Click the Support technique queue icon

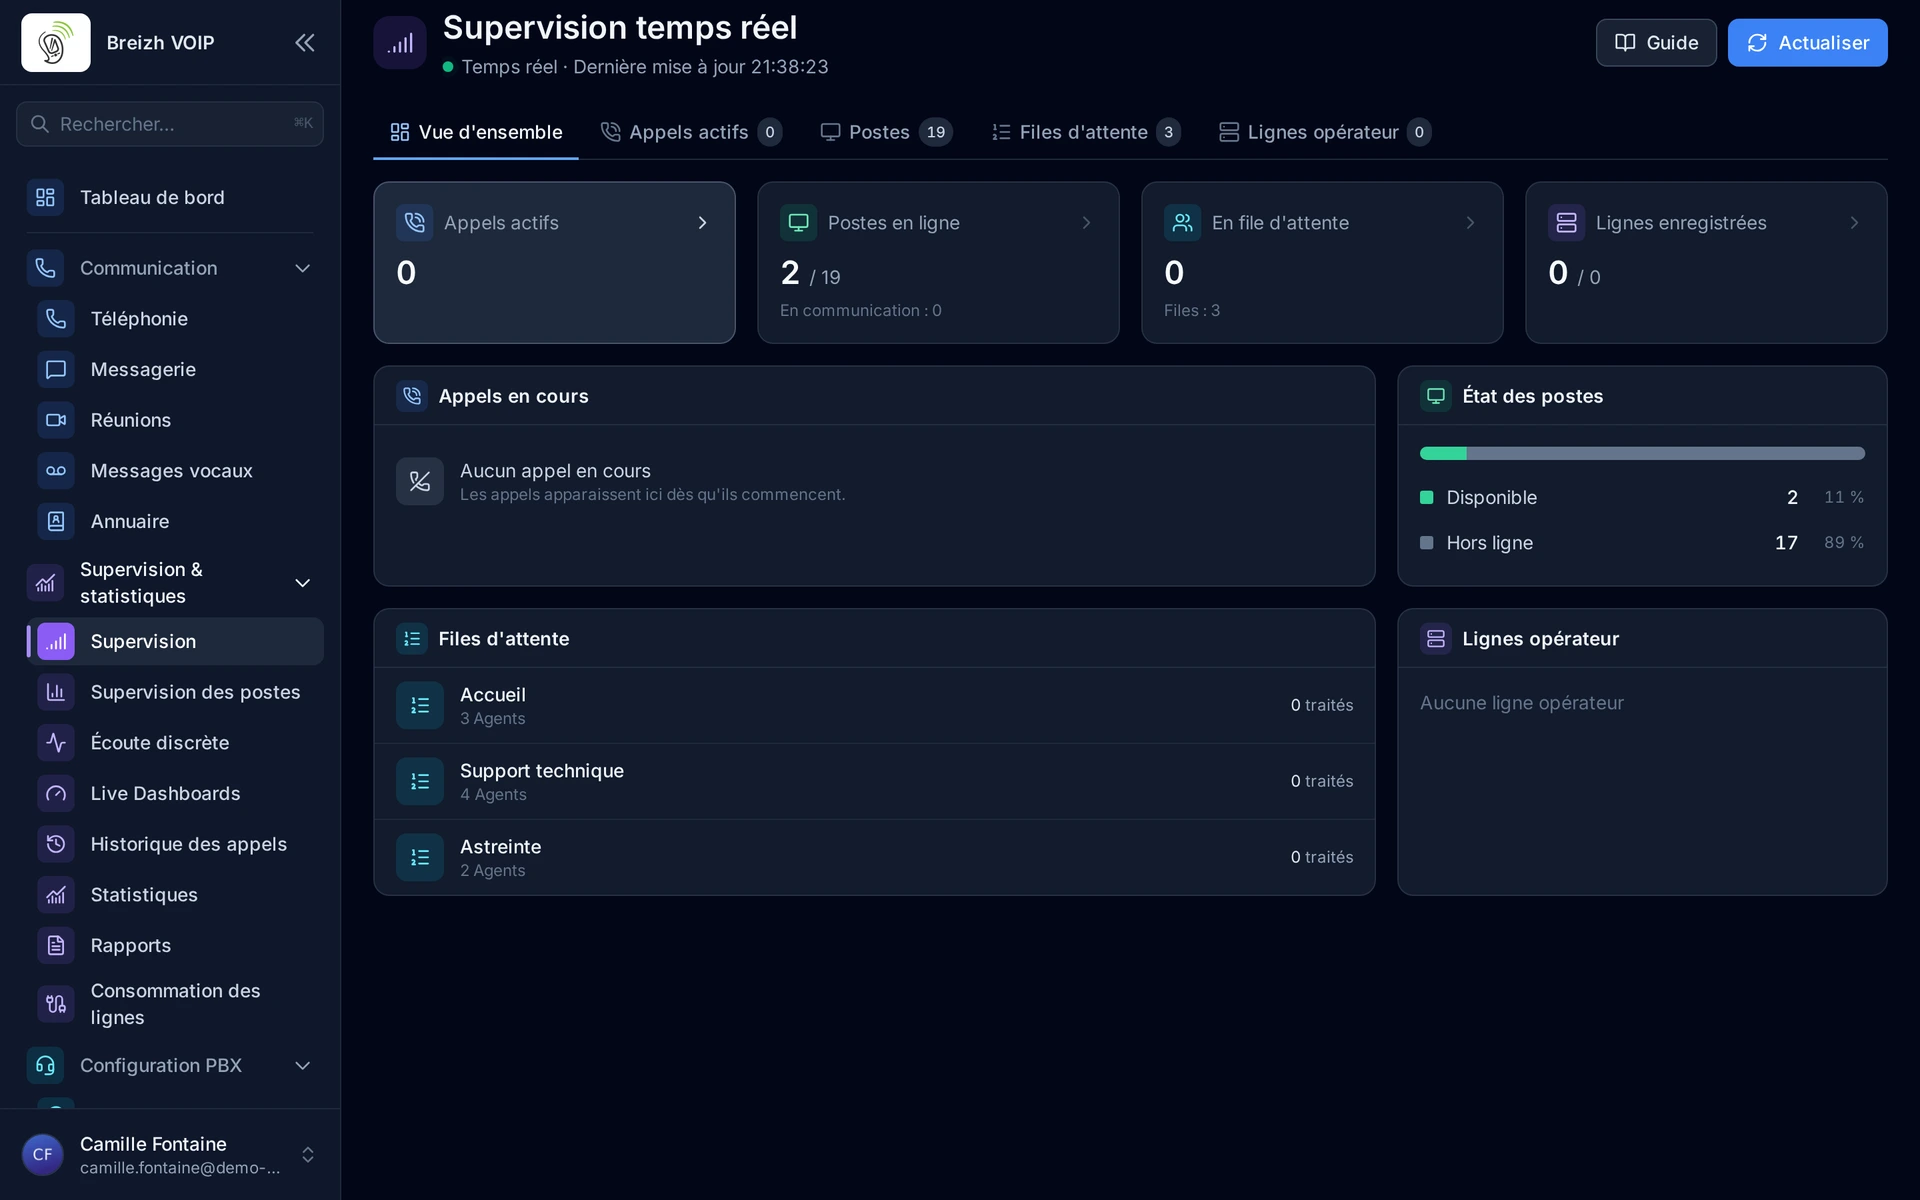[420, 782]
